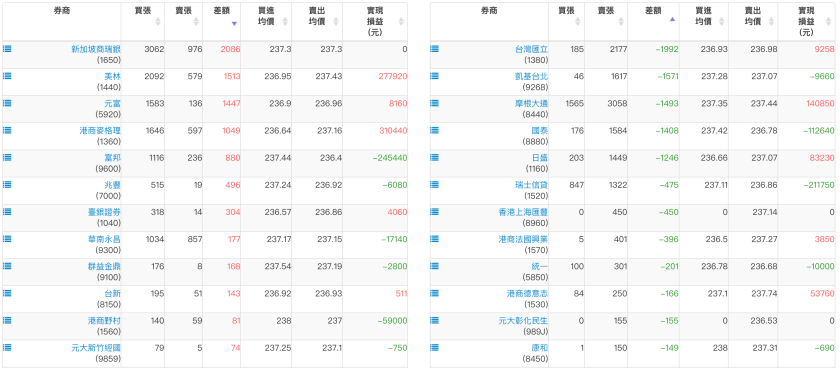Open the list icon beside 港商德意志
The width and height of the screenshot is (840, 368).
[x=434, y=293]
